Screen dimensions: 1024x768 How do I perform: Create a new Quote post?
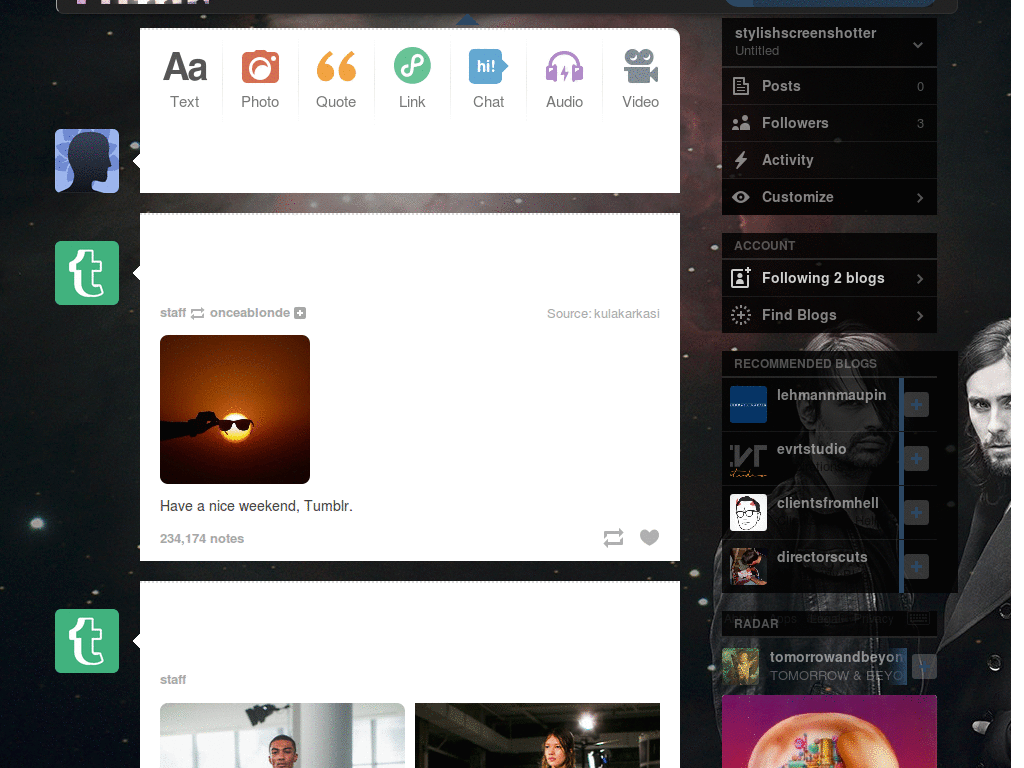336,79
